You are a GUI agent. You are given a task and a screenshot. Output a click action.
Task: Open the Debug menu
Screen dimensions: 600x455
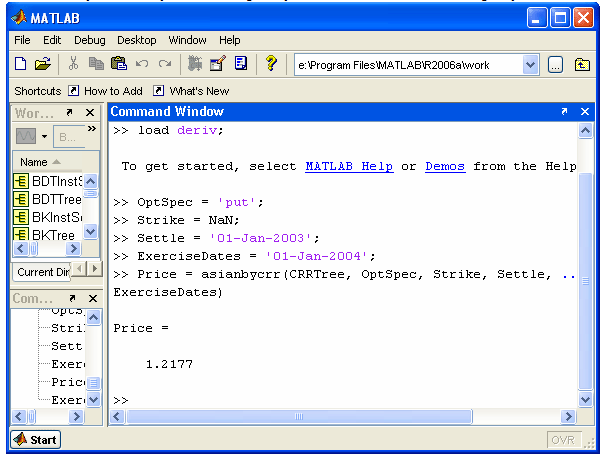(90, 40)
